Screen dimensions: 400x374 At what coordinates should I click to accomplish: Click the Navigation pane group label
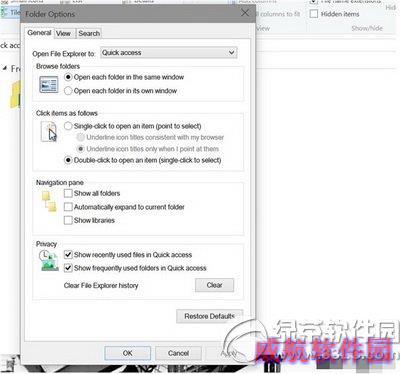60,183
